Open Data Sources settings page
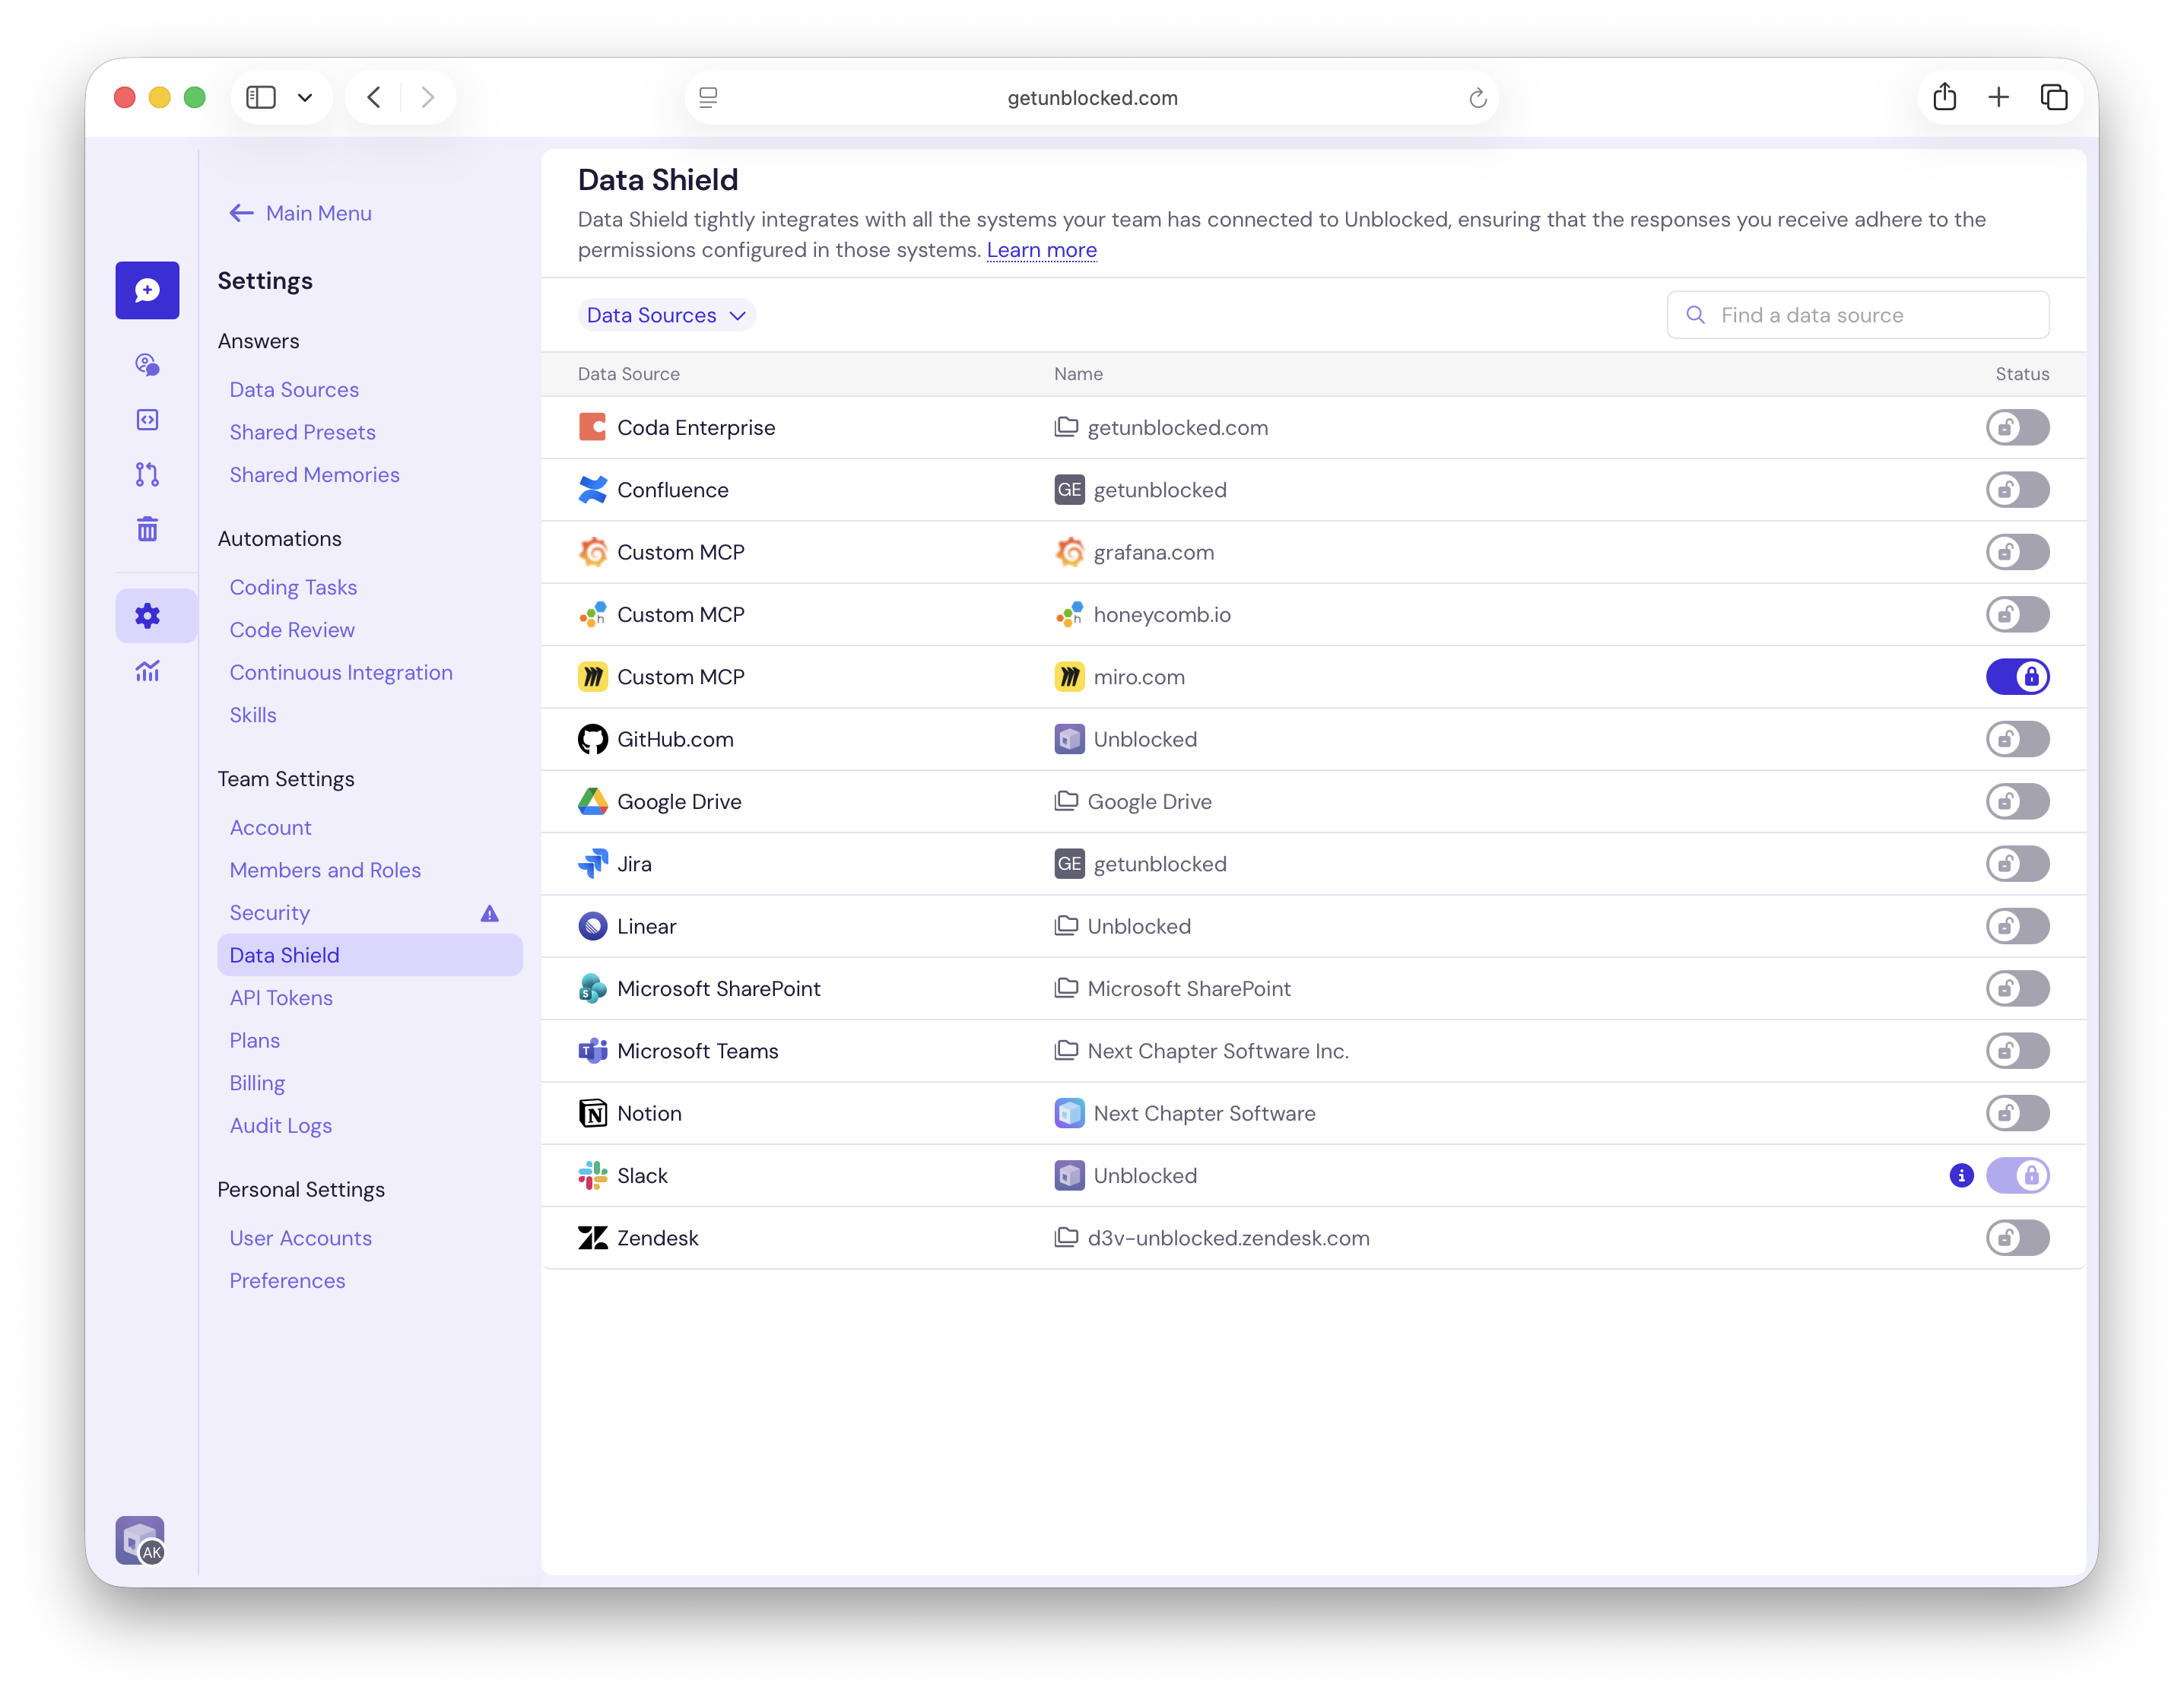The width and height of the screenshot is (2184, 1700). (x=294, y=390)
